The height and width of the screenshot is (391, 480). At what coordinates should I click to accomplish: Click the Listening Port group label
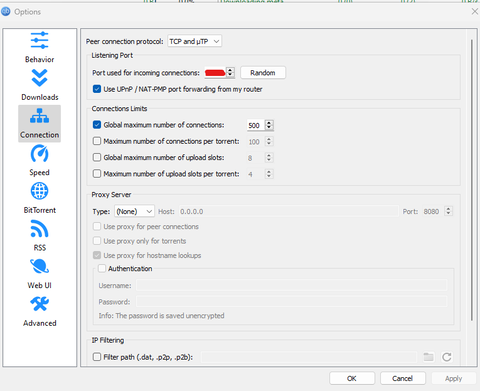[112, 55]
